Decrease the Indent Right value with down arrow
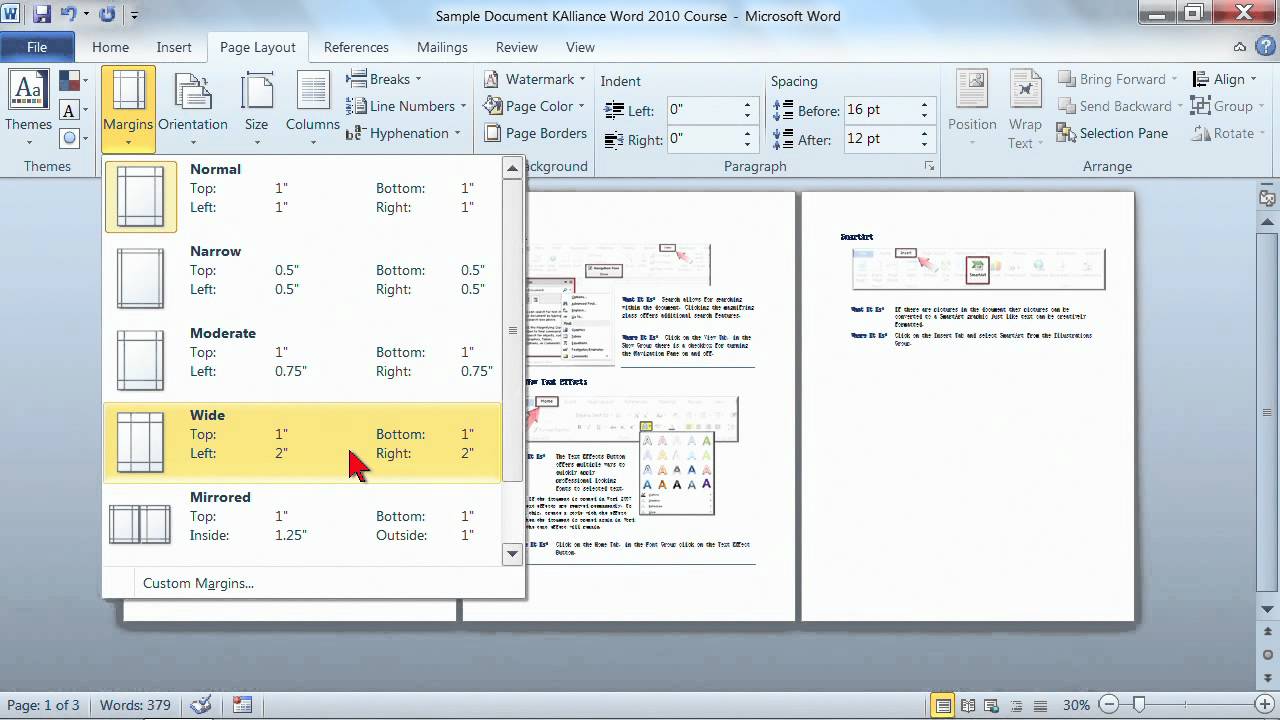 748,145
